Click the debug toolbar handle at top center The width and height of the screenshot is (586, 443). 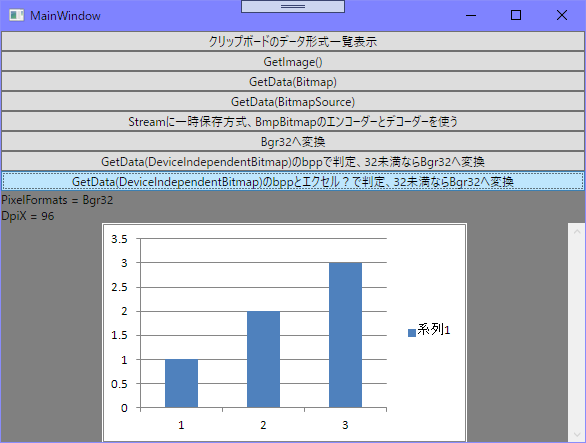[293, 6]
